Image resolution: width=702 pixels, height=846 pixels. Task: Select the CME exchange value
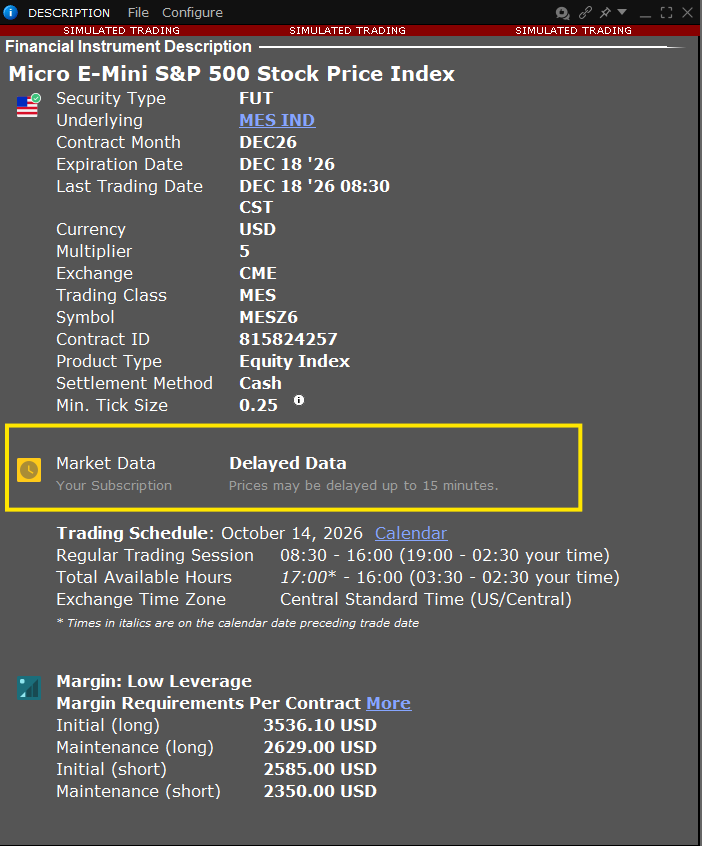258,274
